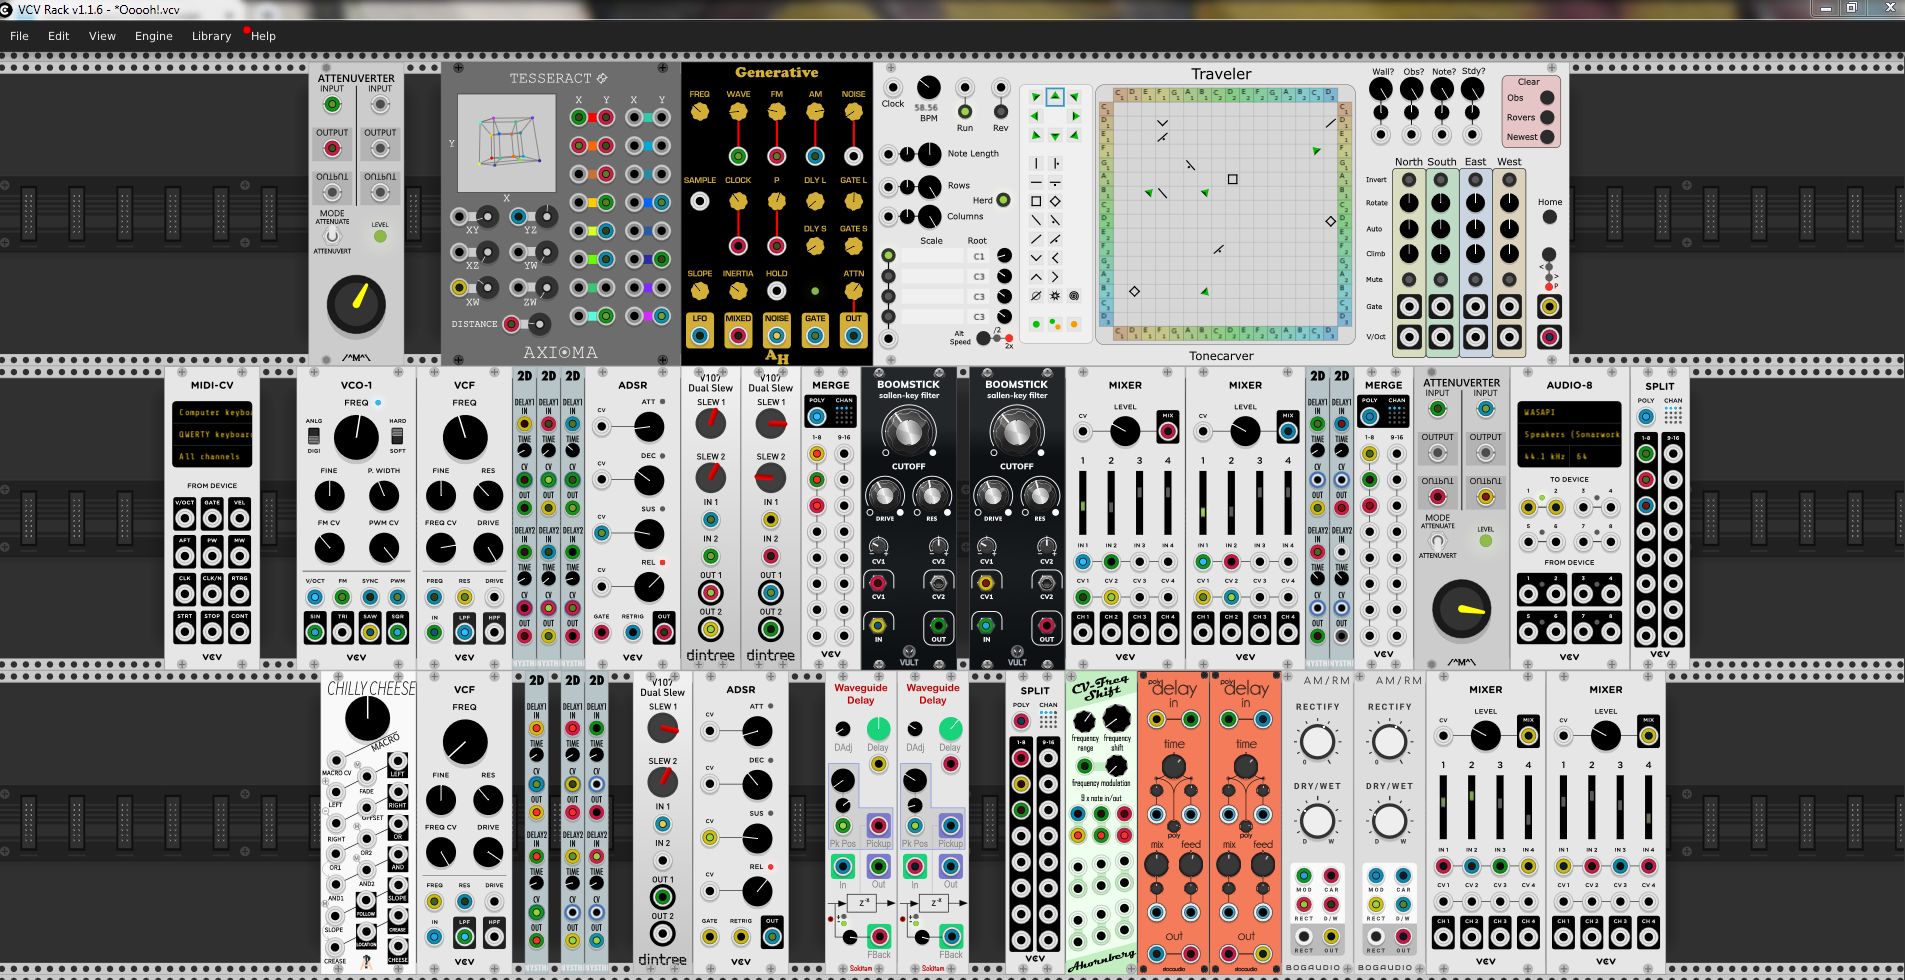1905x980 pixels.
Task: Open the Engine menu
Action: coord(153,36)
